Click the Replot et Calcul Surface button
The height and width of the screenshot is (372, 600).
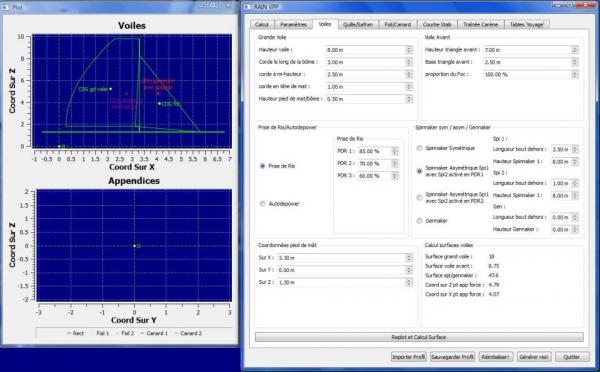point(419,337)
